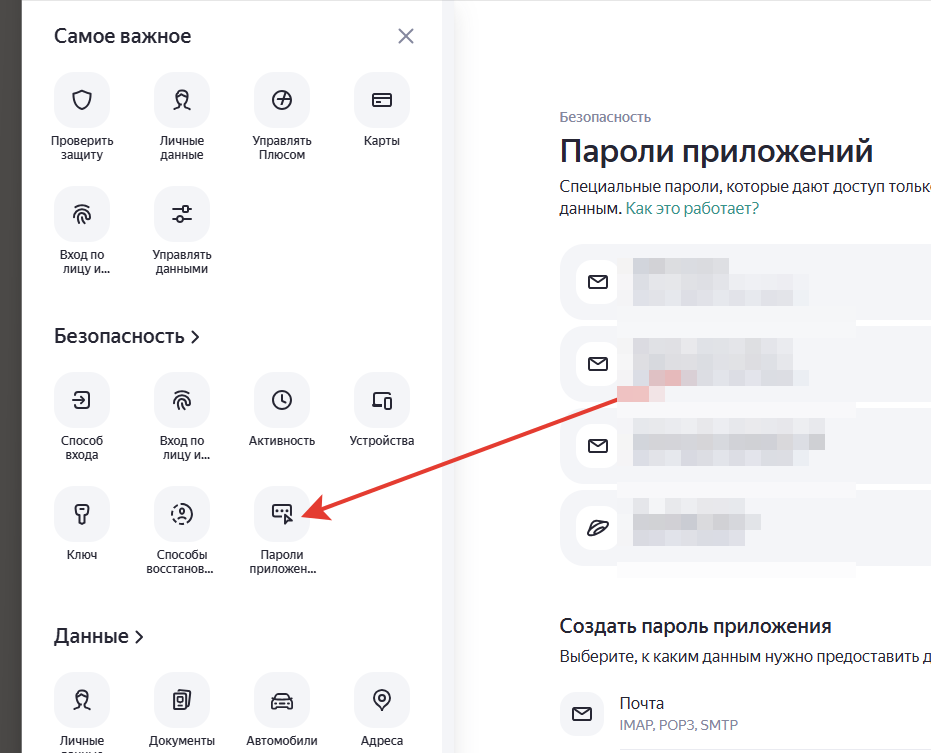Expand the Данные section heading
This screenshot has width=931, height=753.
pyautogui.click(x=99, y=636)
